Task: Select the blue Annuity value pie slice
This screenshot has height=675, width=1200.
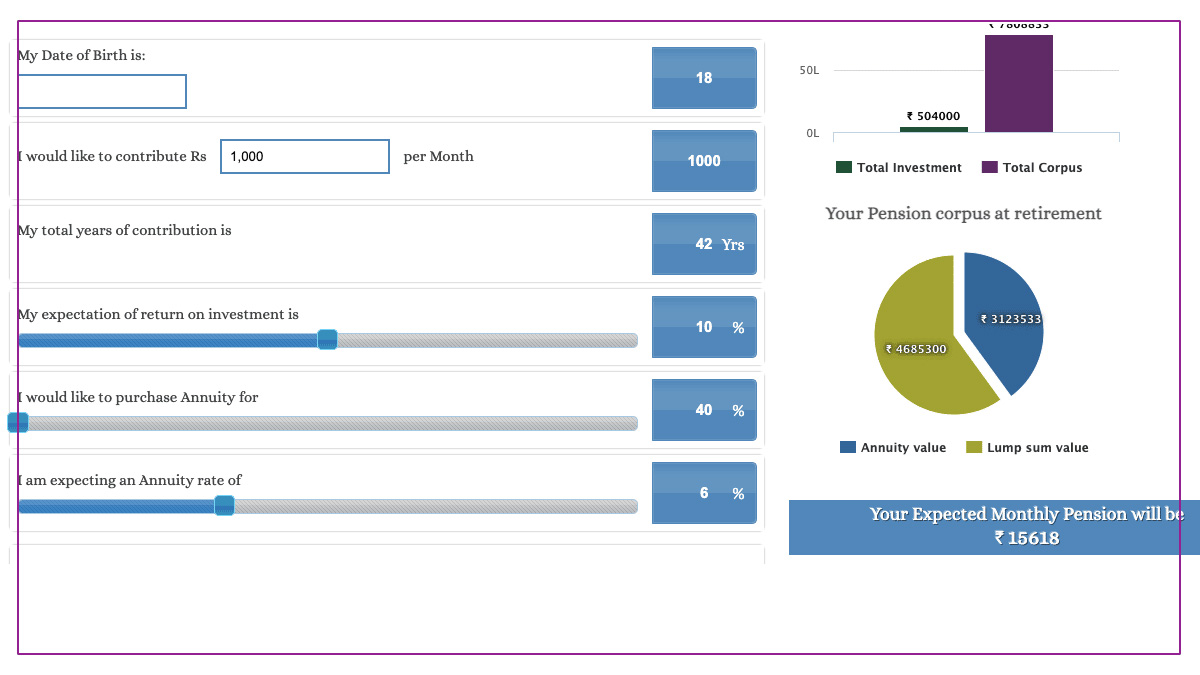Action: click(x=1005, y=320)
